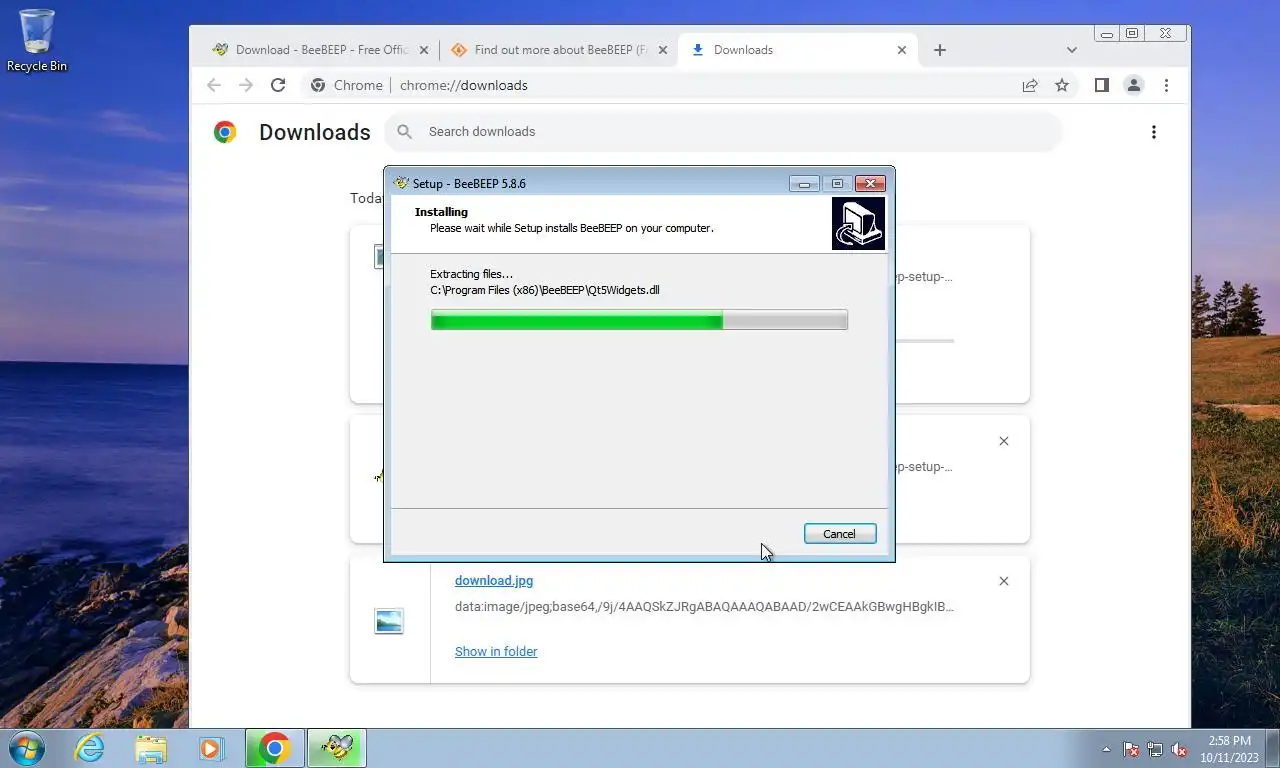This screenshot has height=768, width=1280.
Task: Click the setup installer computer image
Action: [x=858, y=223]
